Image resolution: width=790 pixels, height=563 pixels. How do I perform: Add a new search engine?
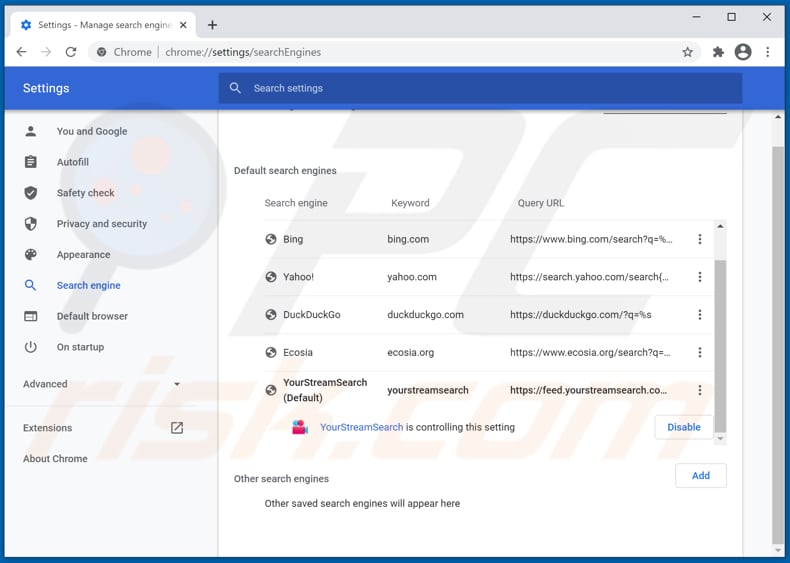coord(700,475)
